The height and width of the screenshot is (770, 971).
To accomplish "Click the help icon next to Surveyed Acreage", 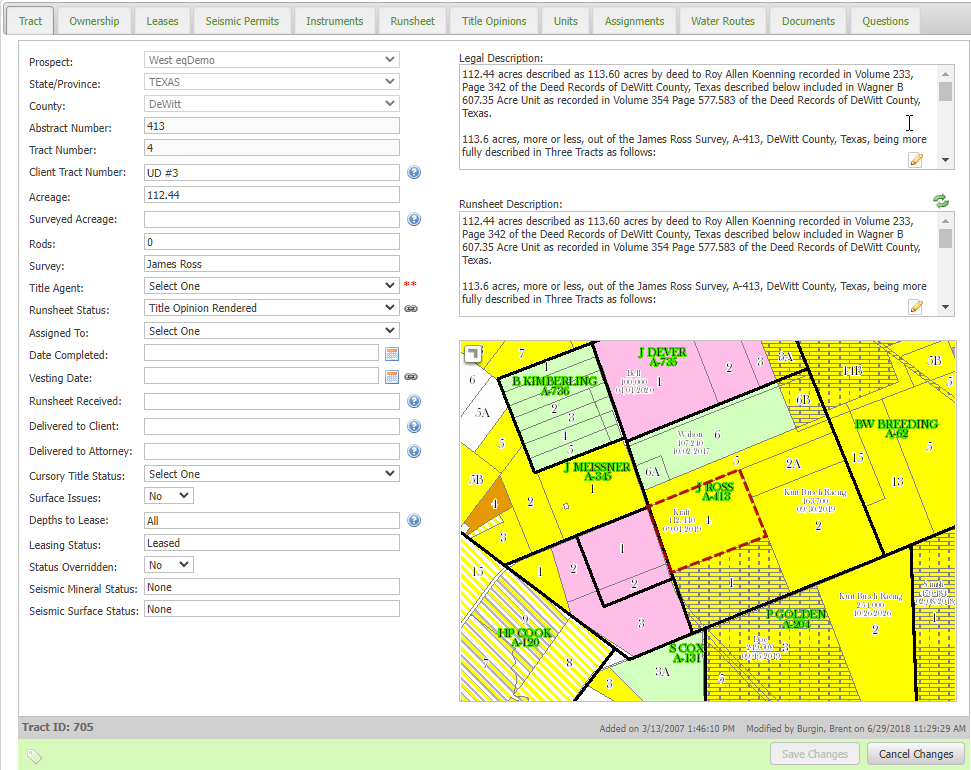I will pos(414,220).
